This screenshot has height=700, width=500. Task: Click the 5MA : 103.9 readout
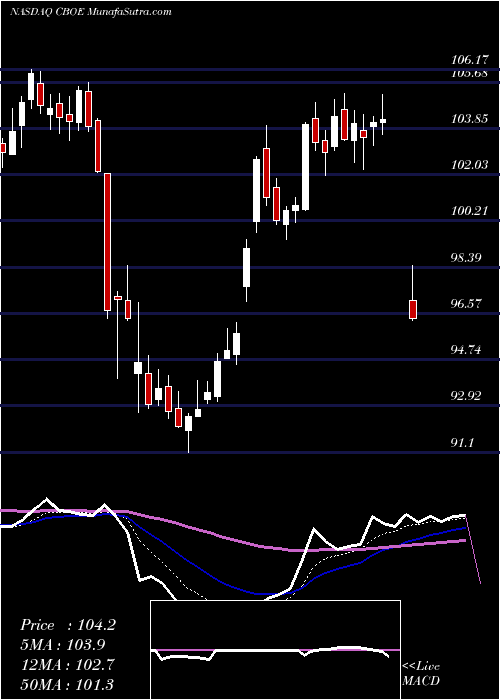click(x=63, y=644)
